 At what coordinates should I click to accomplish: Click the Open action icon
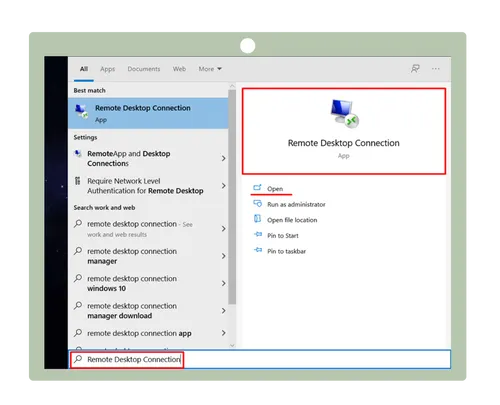coord(257,188)
